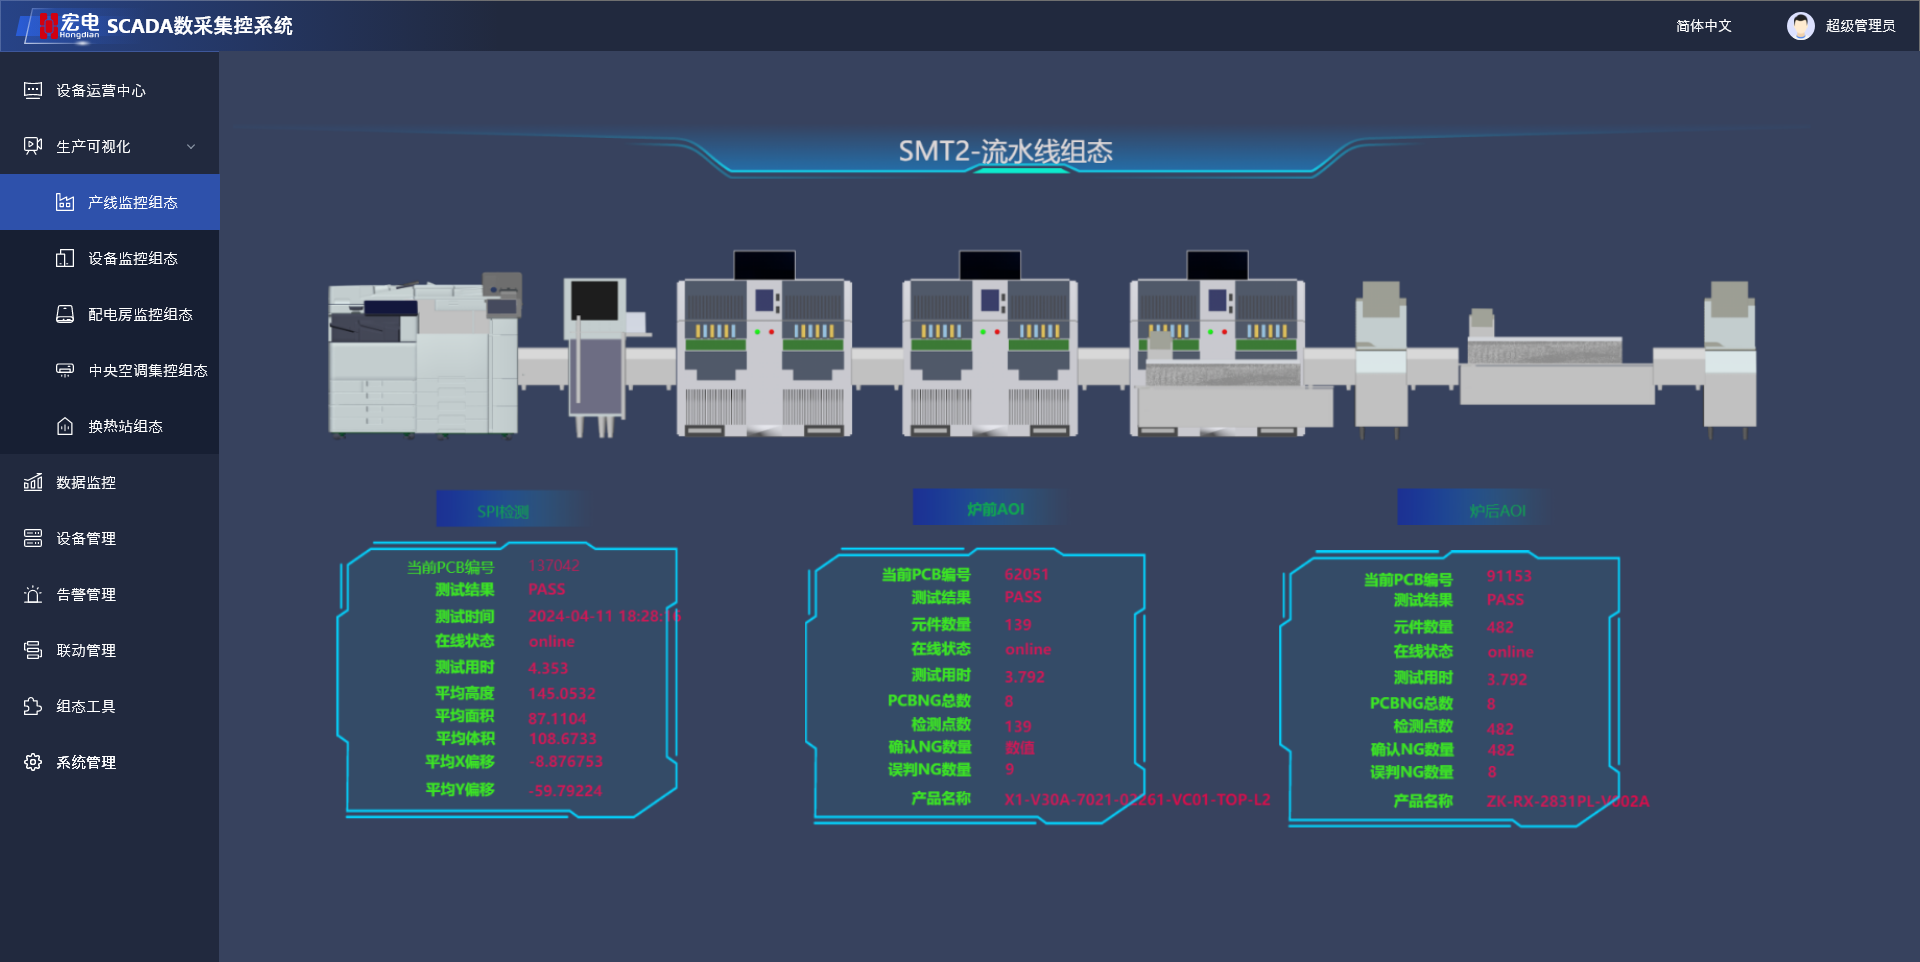The width and height of the screenshot is (1920, 962).
Task: Go to 配电房监控组态 page
Action: coord(140,315)
